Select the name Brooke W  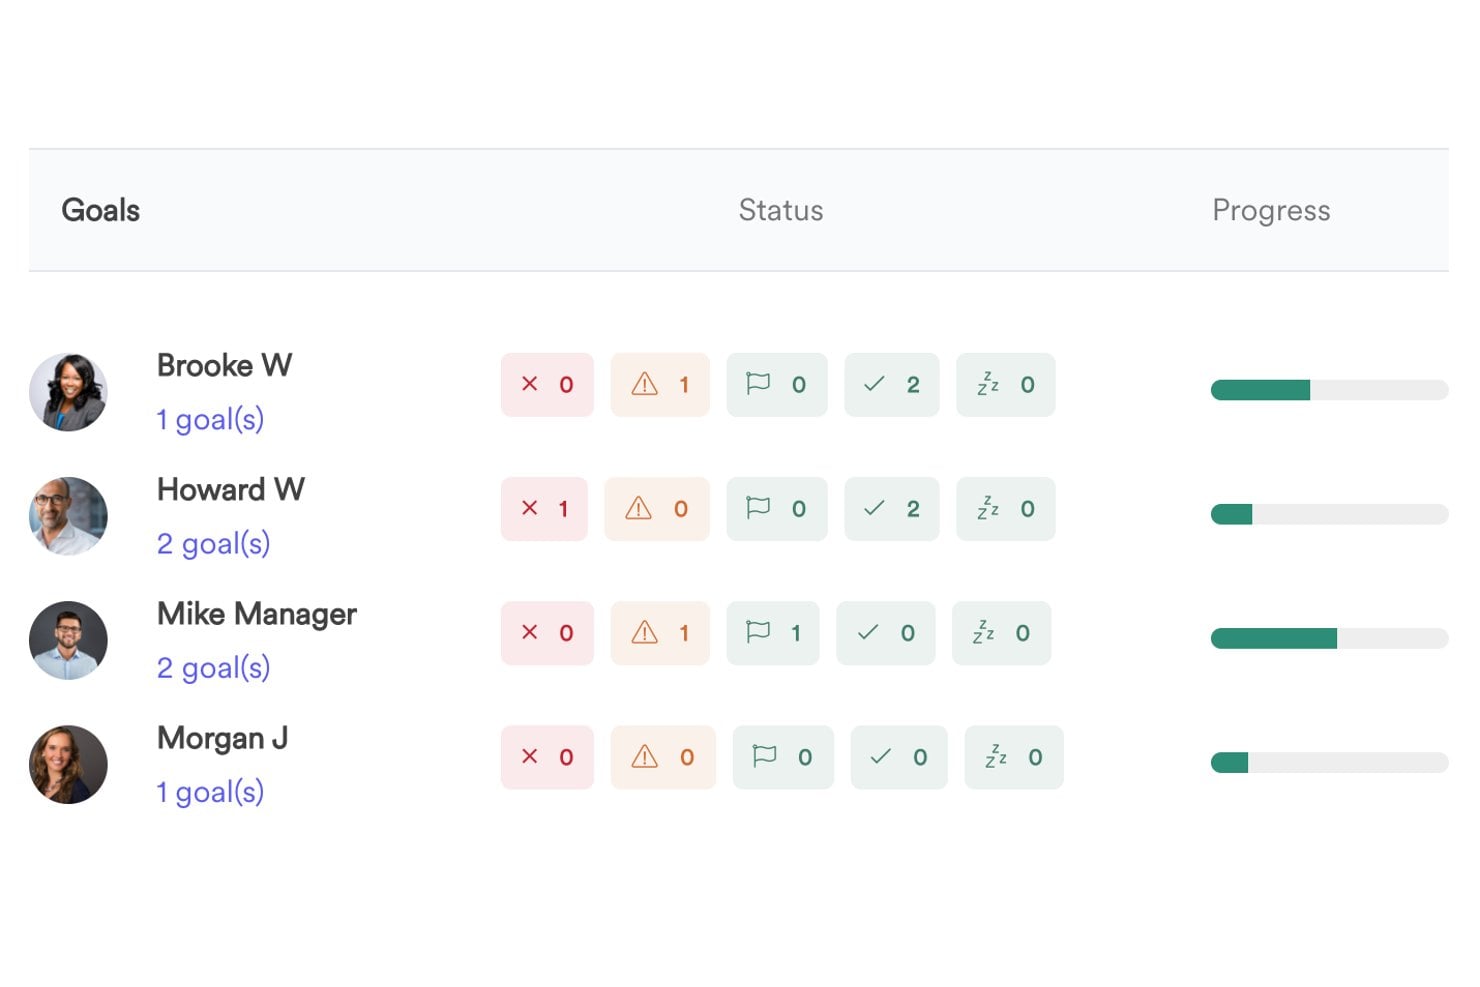pos(224,365)
